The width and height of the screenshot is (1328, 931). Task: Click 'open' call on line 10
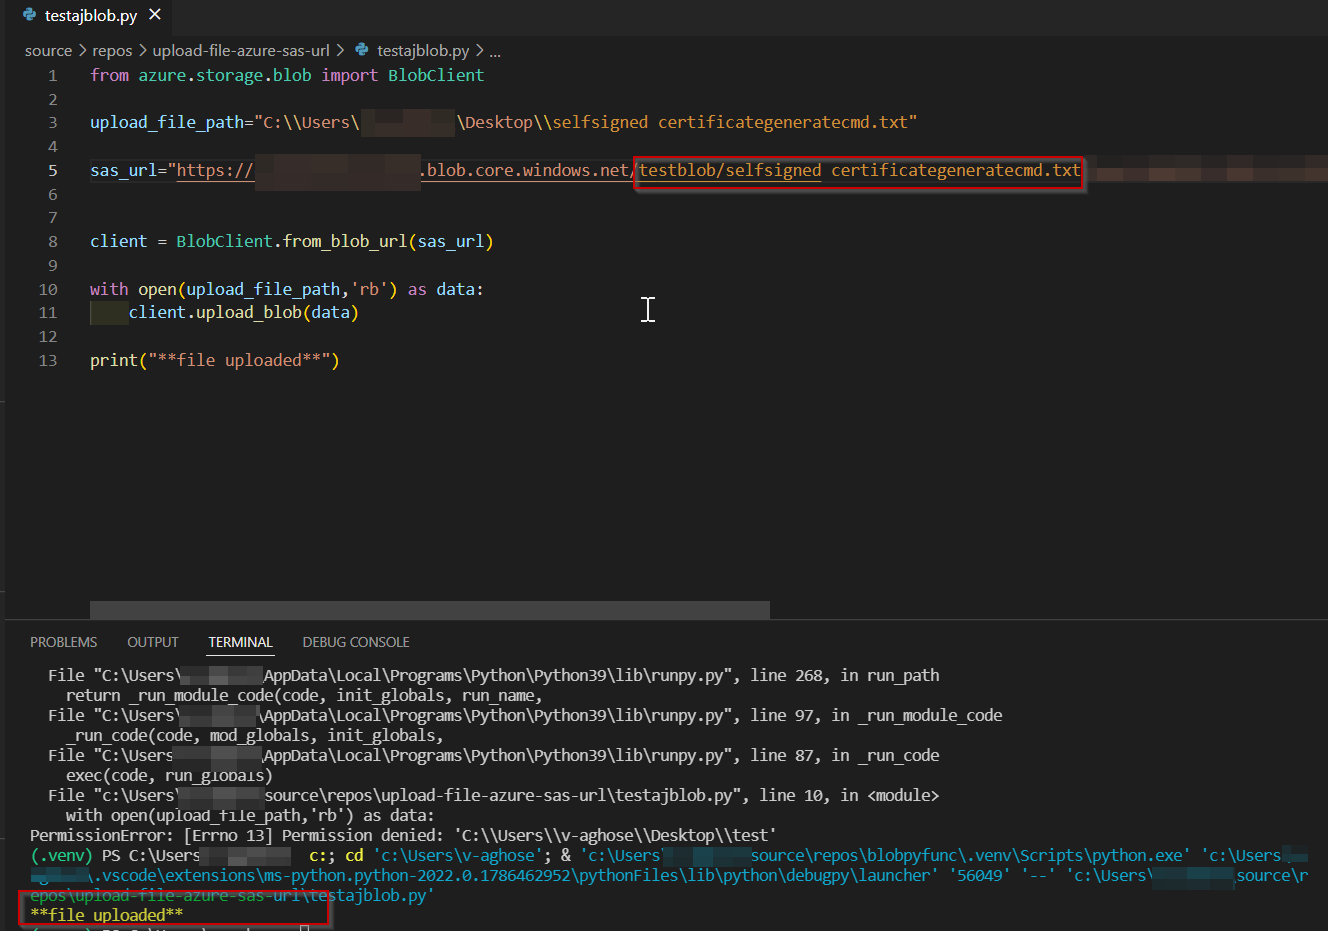point(157,289)
